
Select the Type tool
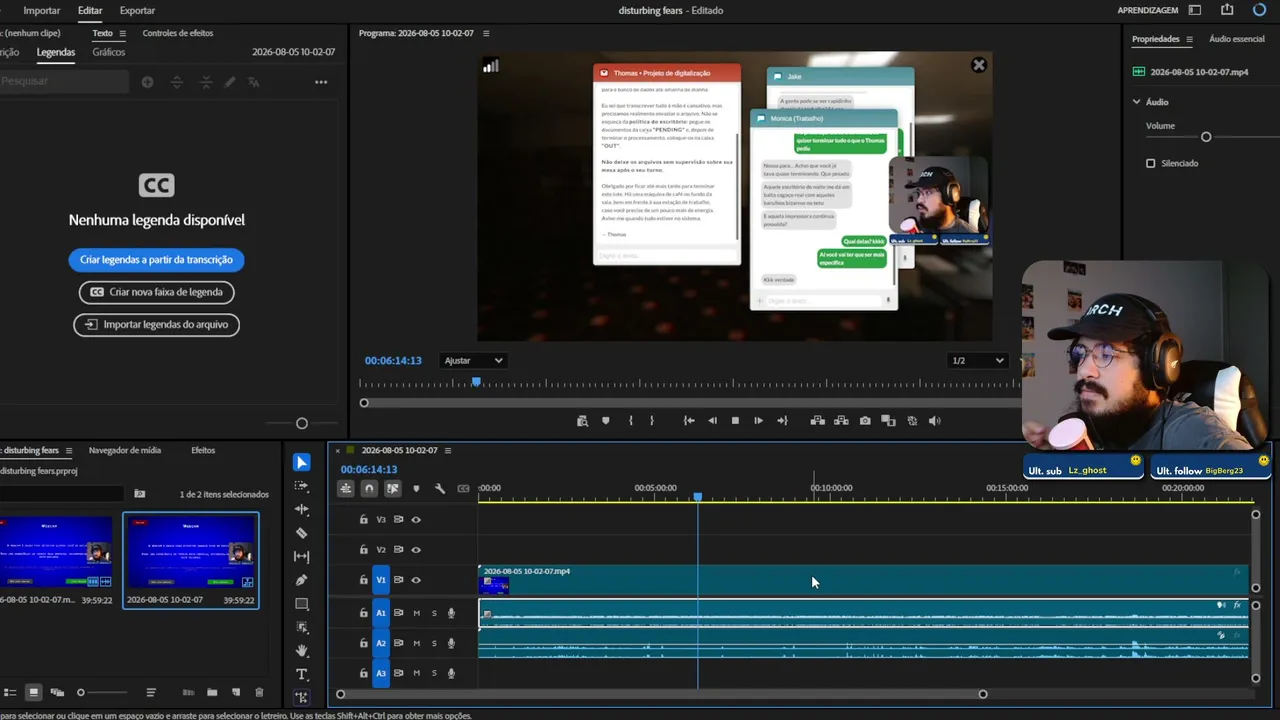click(302, 674)
